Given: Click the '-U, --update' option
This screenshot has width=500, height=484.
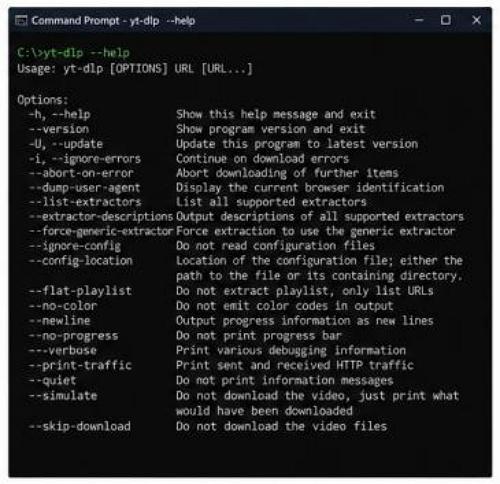Looking at the screenshot, I should point(66,144).
